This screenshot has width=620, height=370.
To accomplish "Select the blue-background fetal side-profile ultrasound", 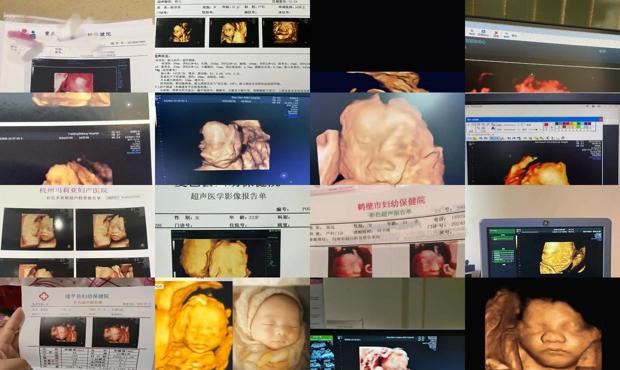I will [x=232, y=139].
